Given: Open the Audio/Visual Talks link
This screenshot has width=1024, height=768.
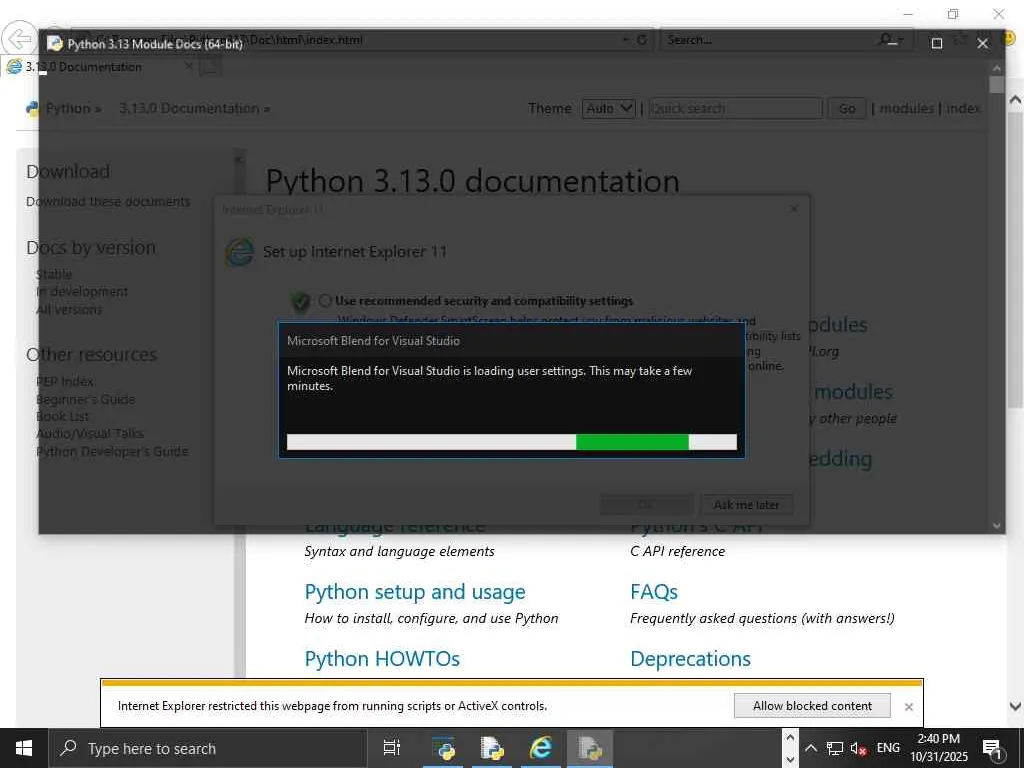Looking at the screenshot, I should (89, 434).
